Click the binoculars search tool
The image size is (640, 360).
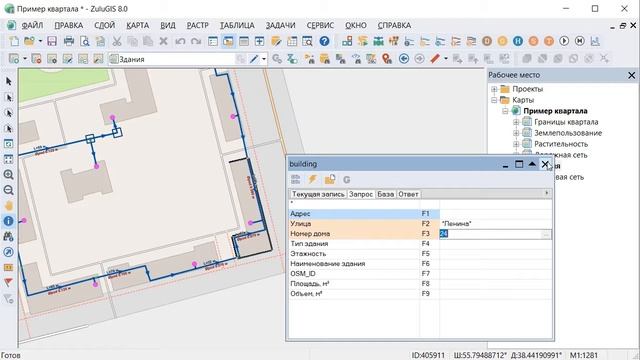click(9, 236)
